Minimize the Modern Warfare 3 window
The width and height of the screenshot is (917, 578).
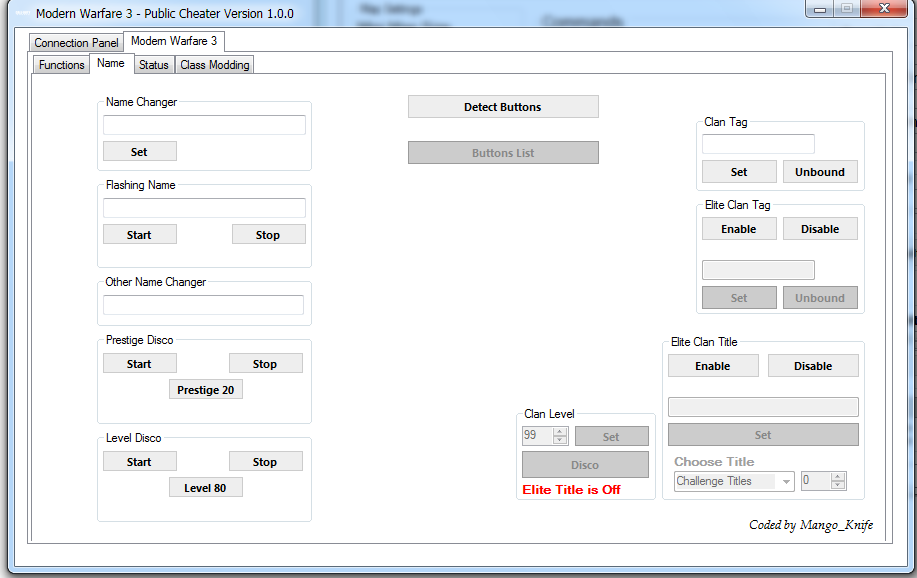(820, 9)
